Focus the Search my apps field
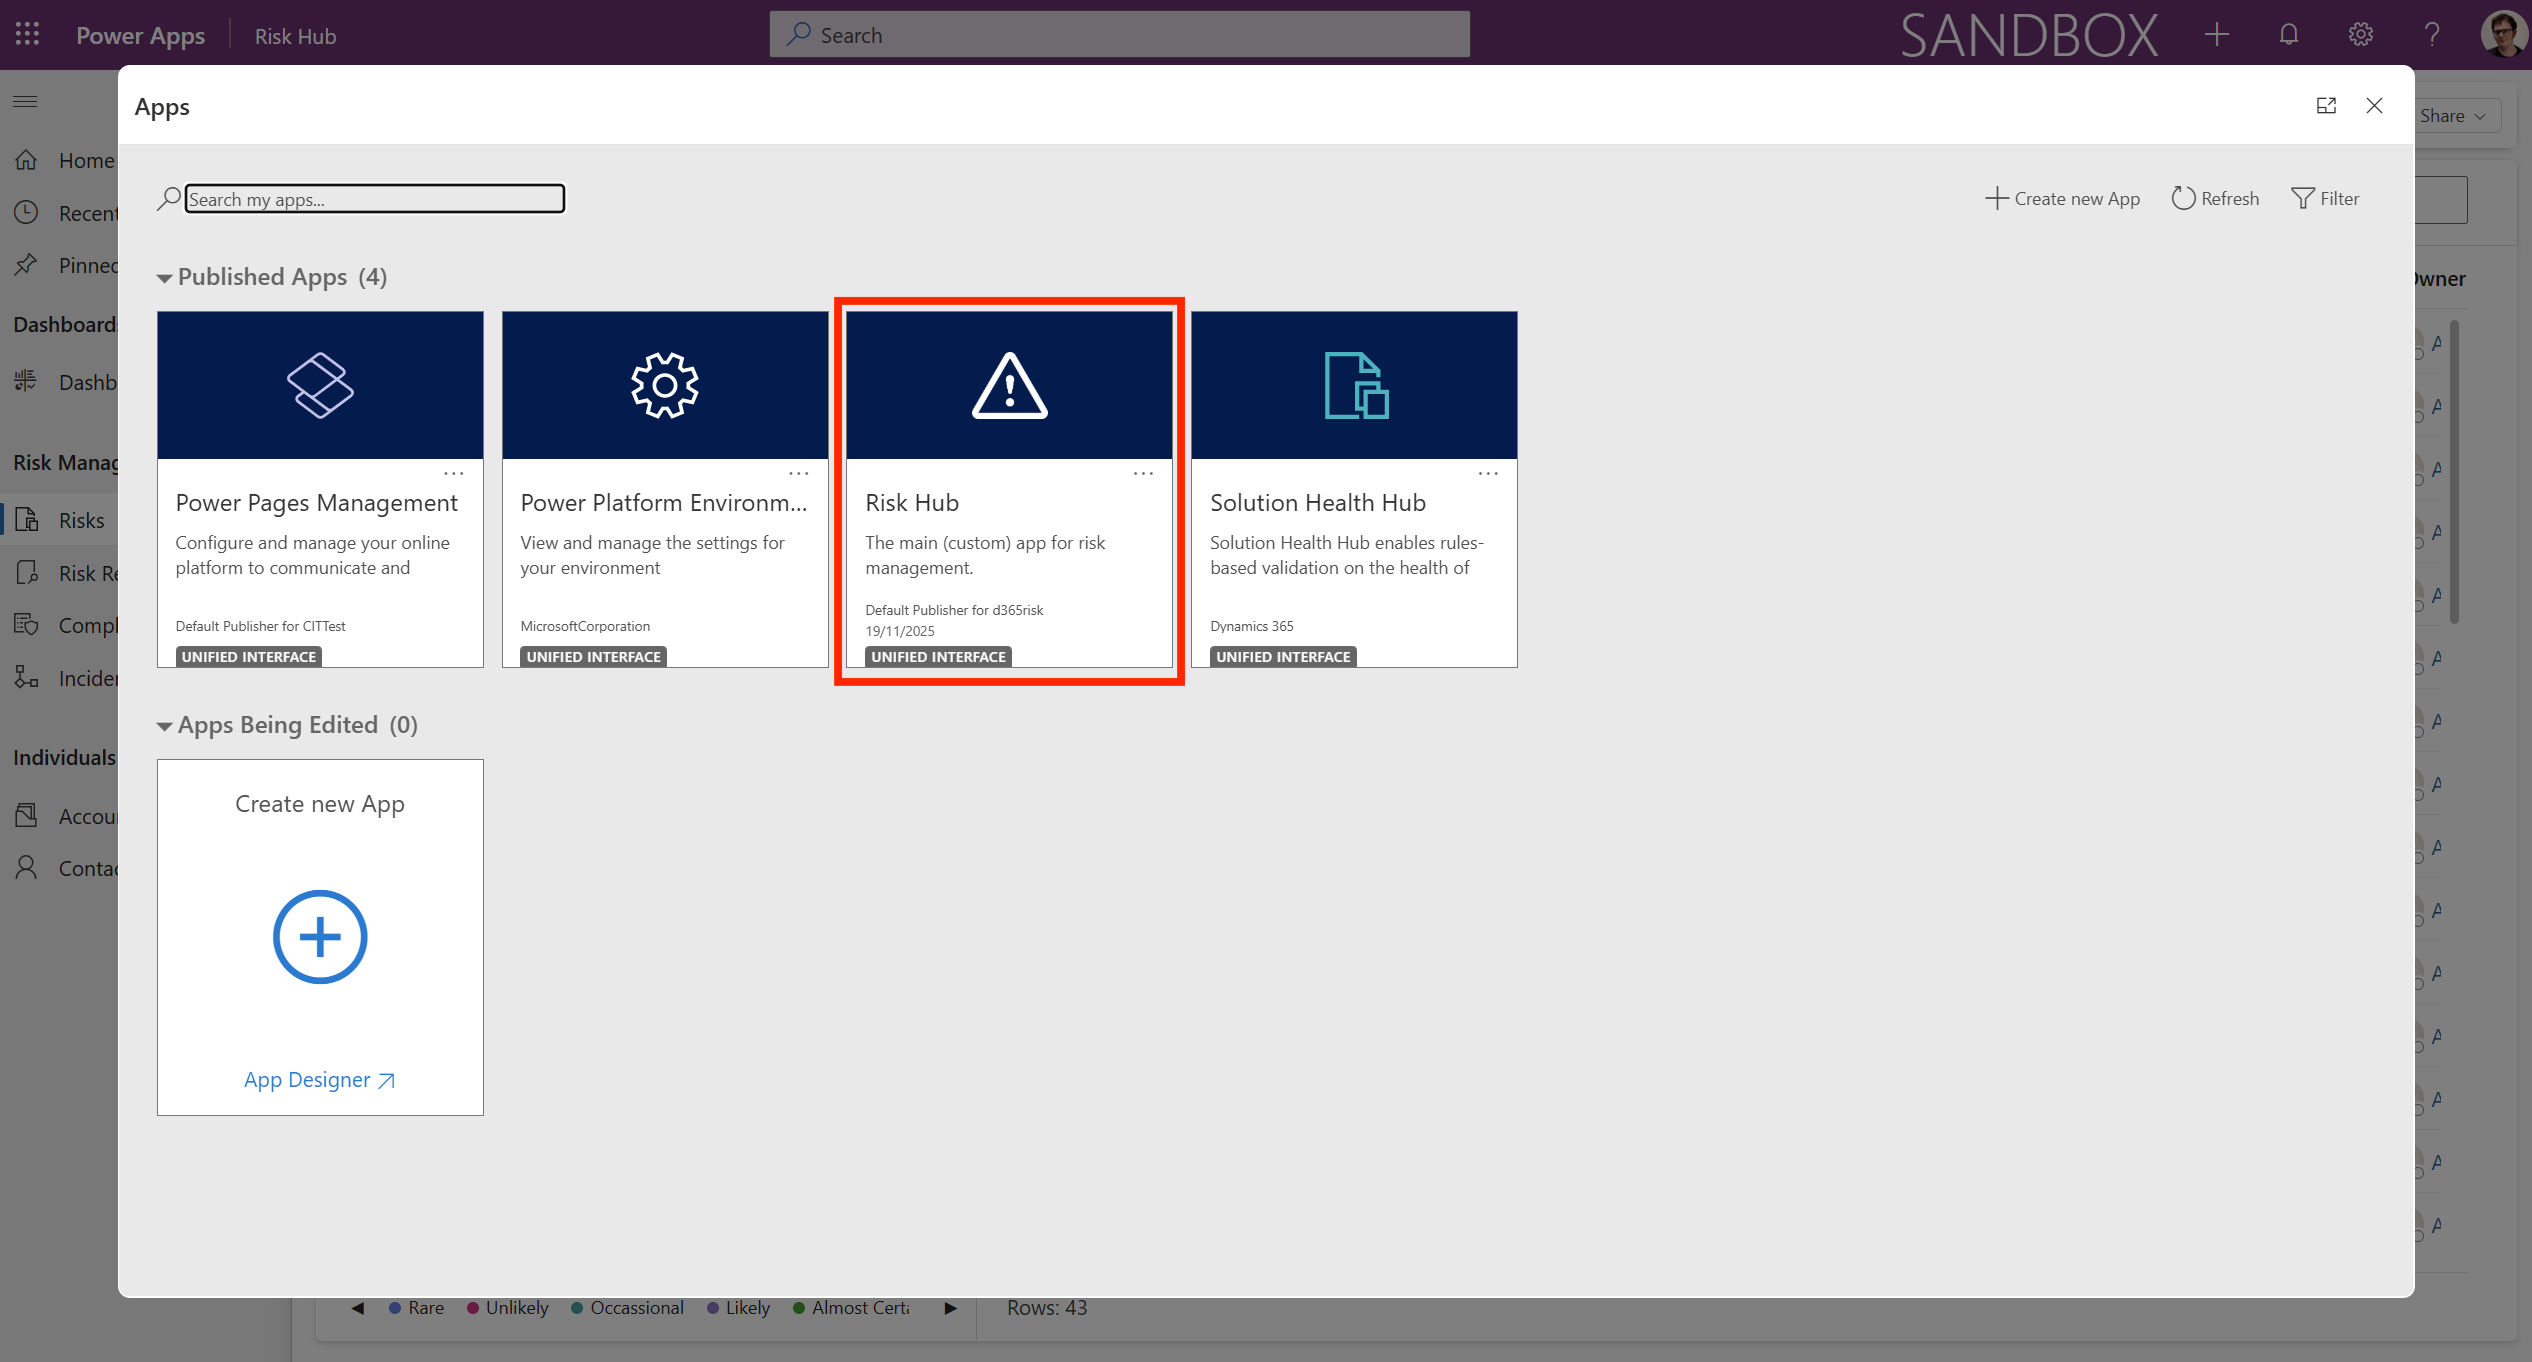This screenshot has height=1362, width=2532. [x=374, y=199]
